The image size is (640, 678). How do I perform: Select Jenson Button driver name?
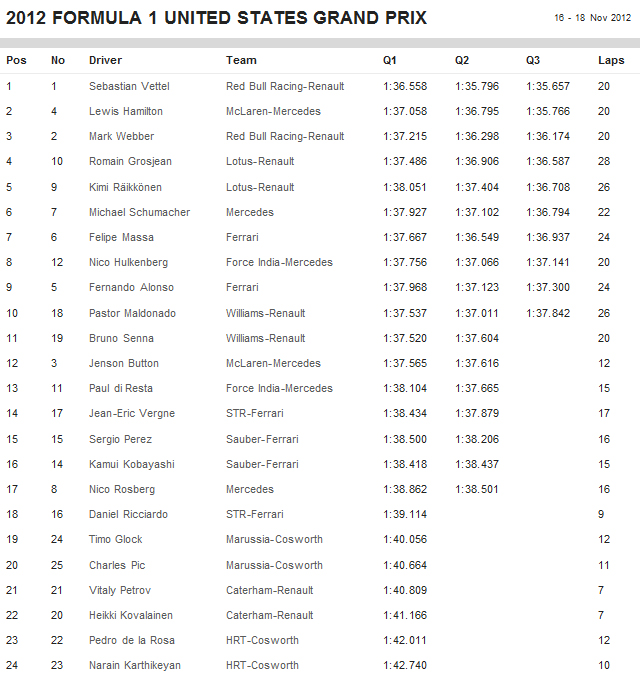pyautogui.click(x=123, y=363)
